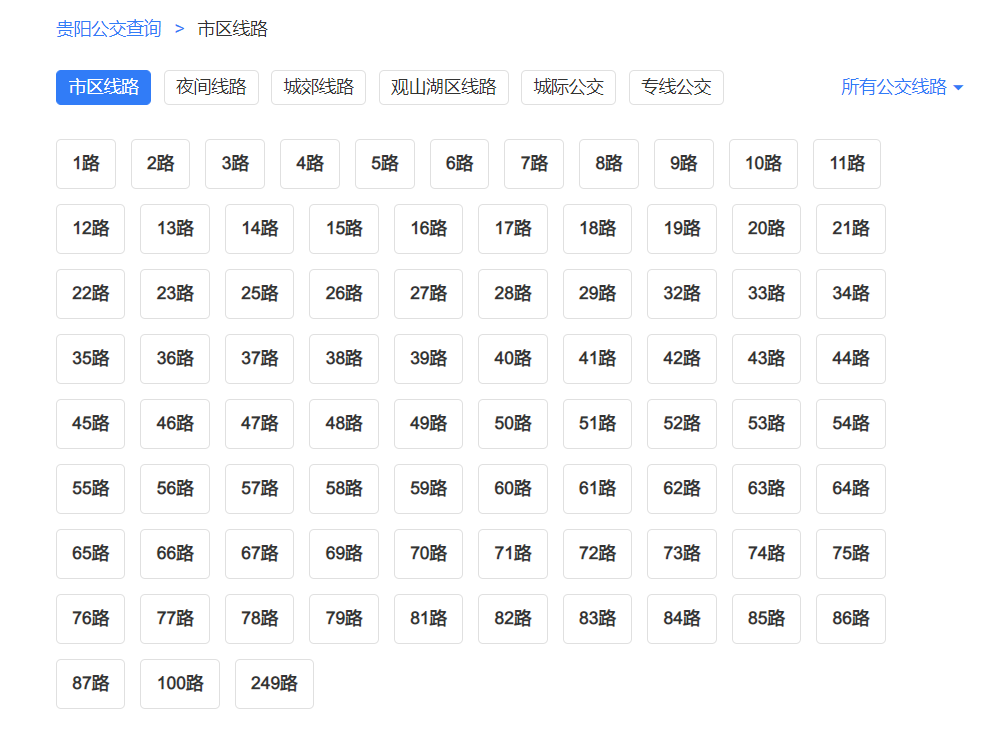Open bus route 87路
The height and width of the screenshot is (742, 986).
click(x=91, y=684)
